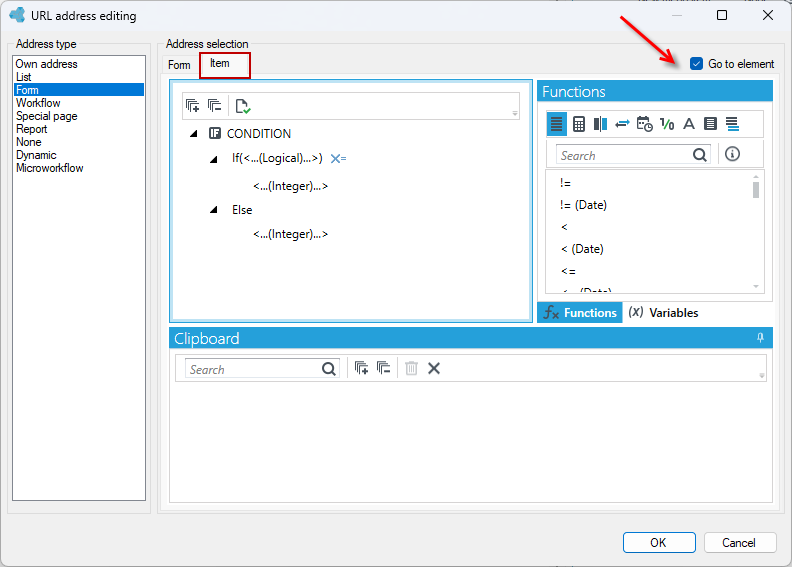Select the comparison columns function icon

coord(600,124)
